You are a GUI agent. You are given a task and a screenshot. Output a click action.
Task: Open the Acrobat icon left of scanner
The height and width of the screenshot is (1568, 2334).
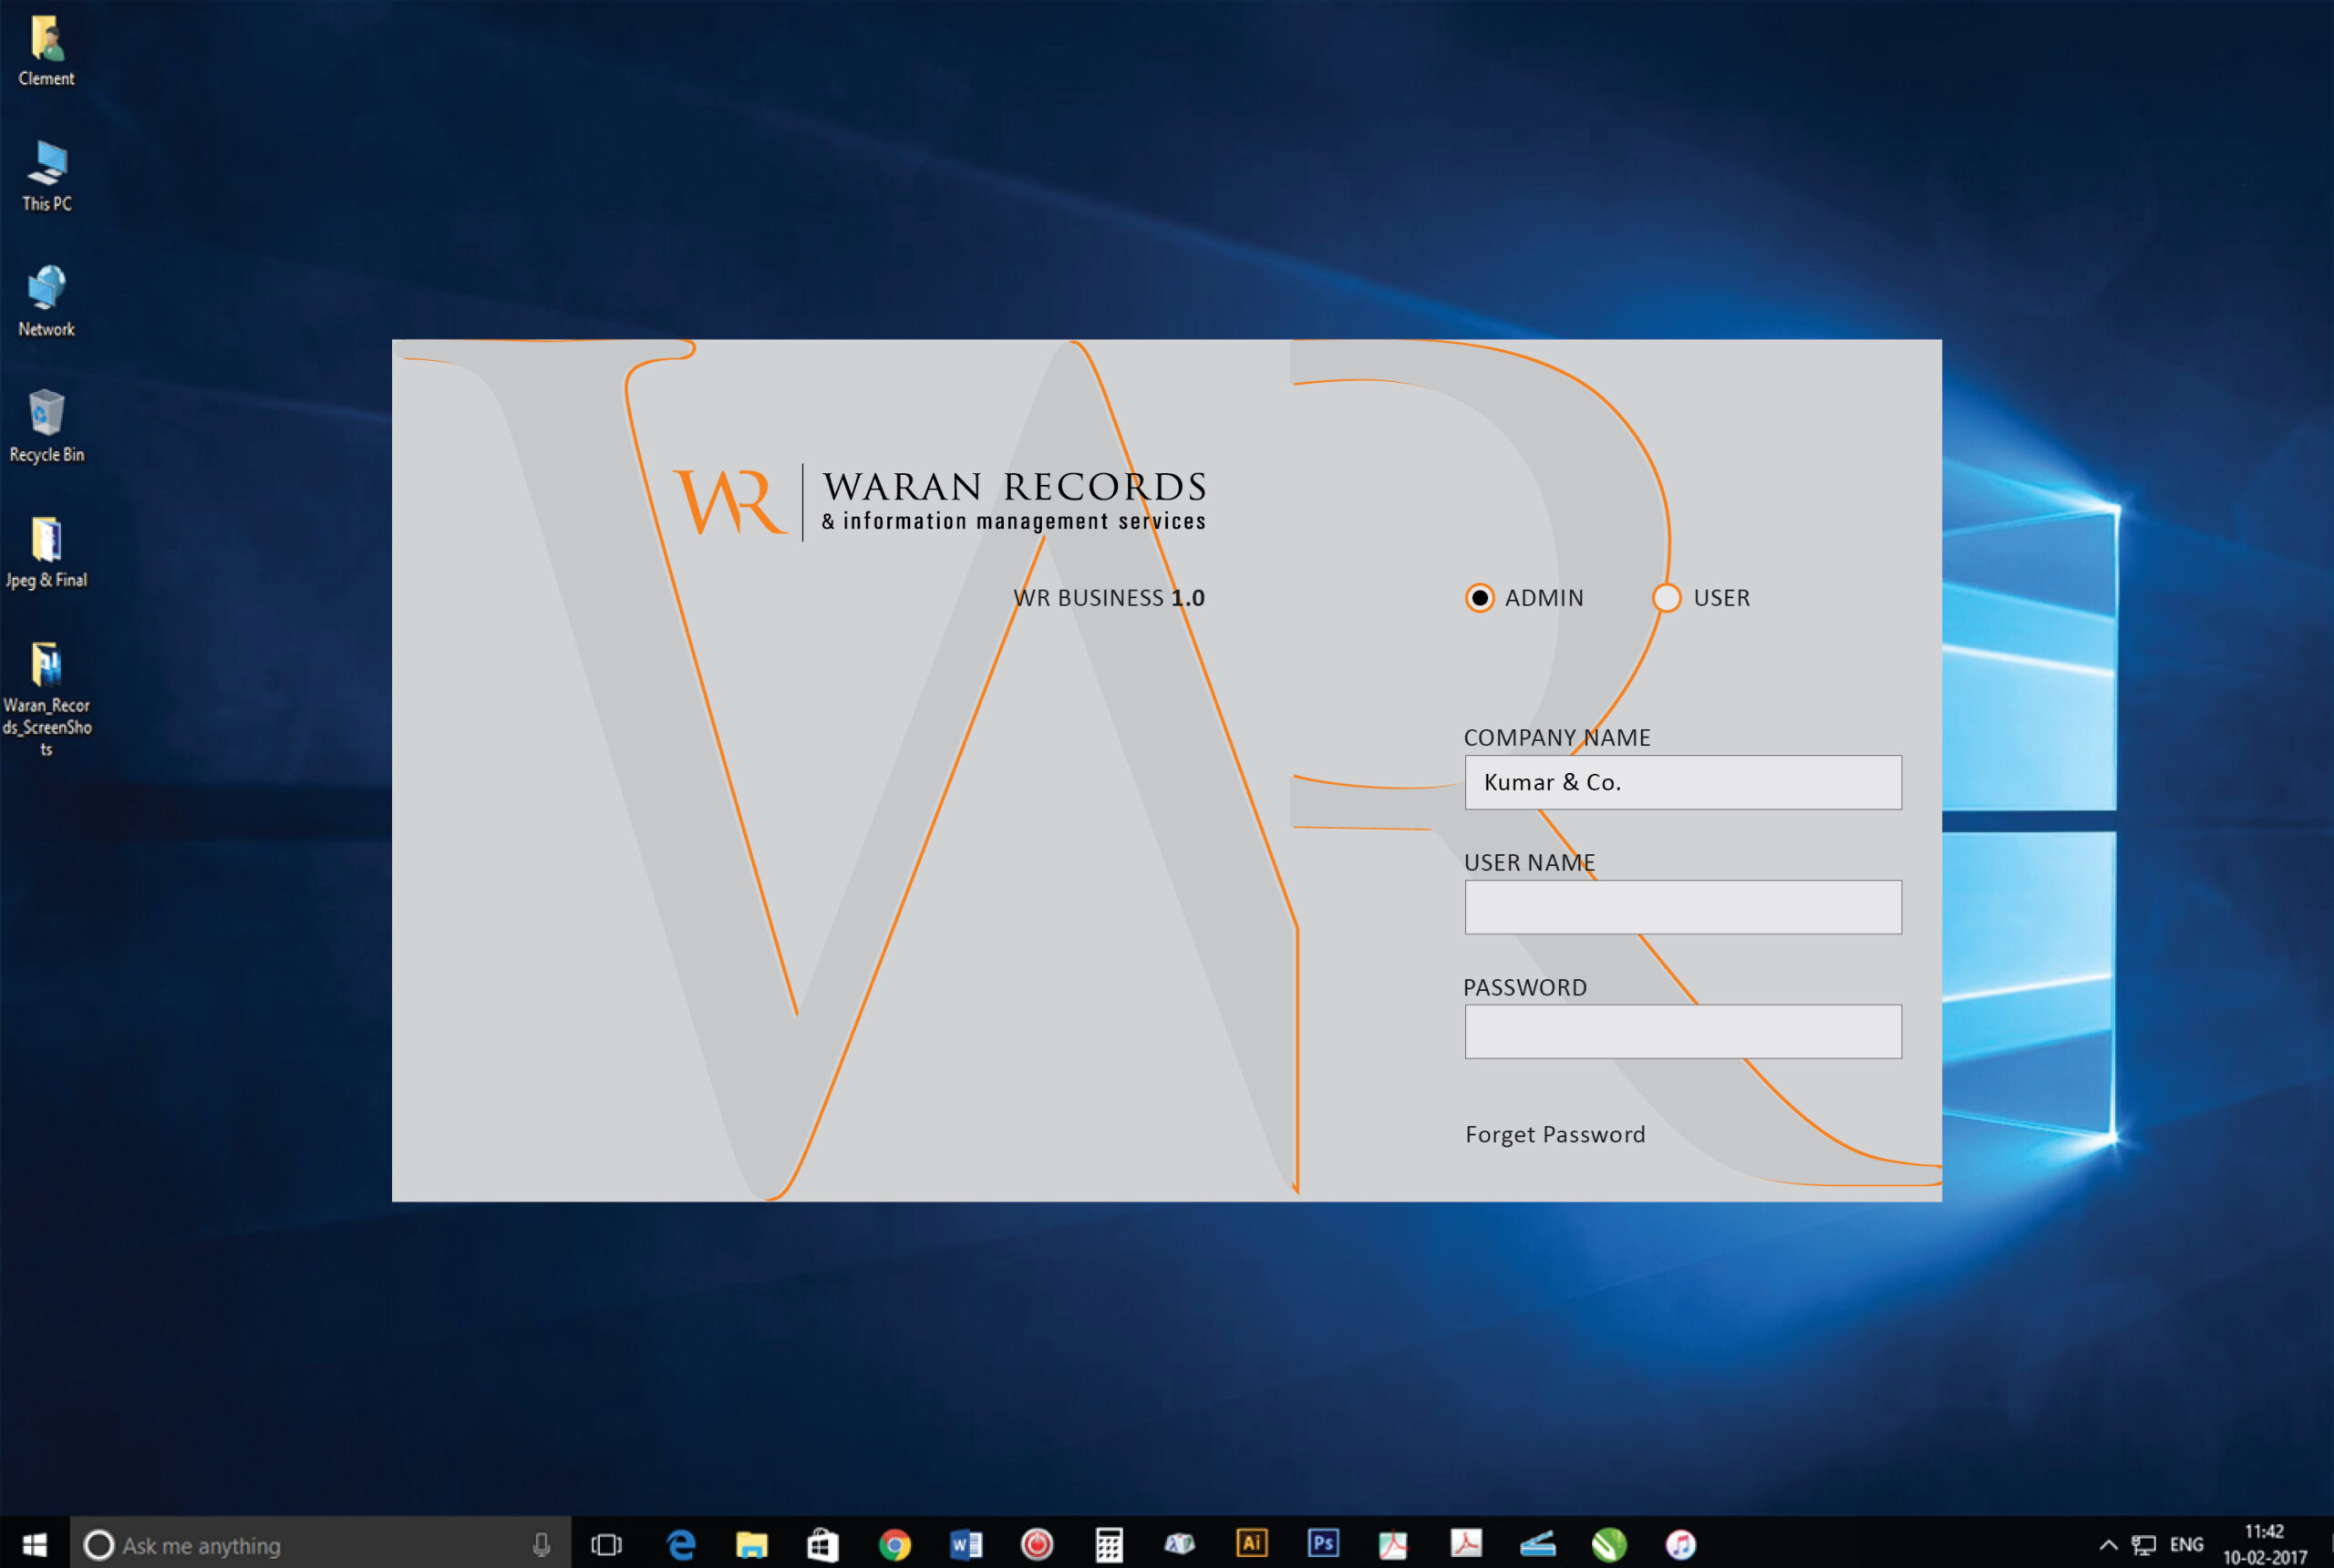point(1466,1543)
